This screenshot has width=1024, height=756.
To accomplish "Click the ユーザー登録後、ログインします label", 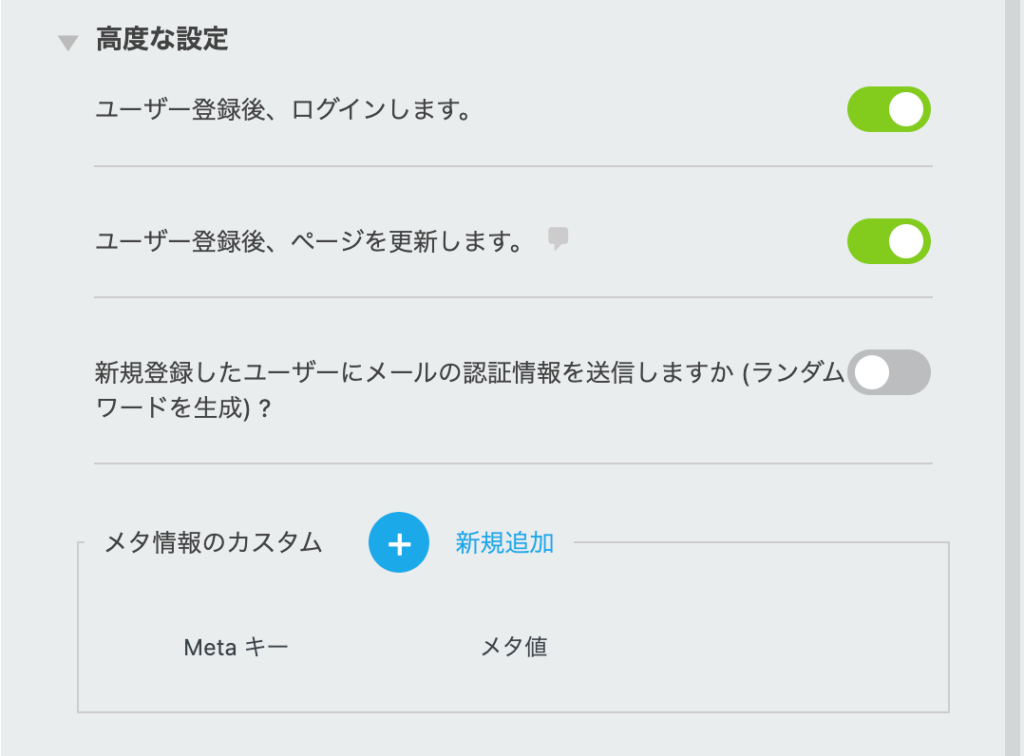I will pyautogui.click(x=283, y=109).
